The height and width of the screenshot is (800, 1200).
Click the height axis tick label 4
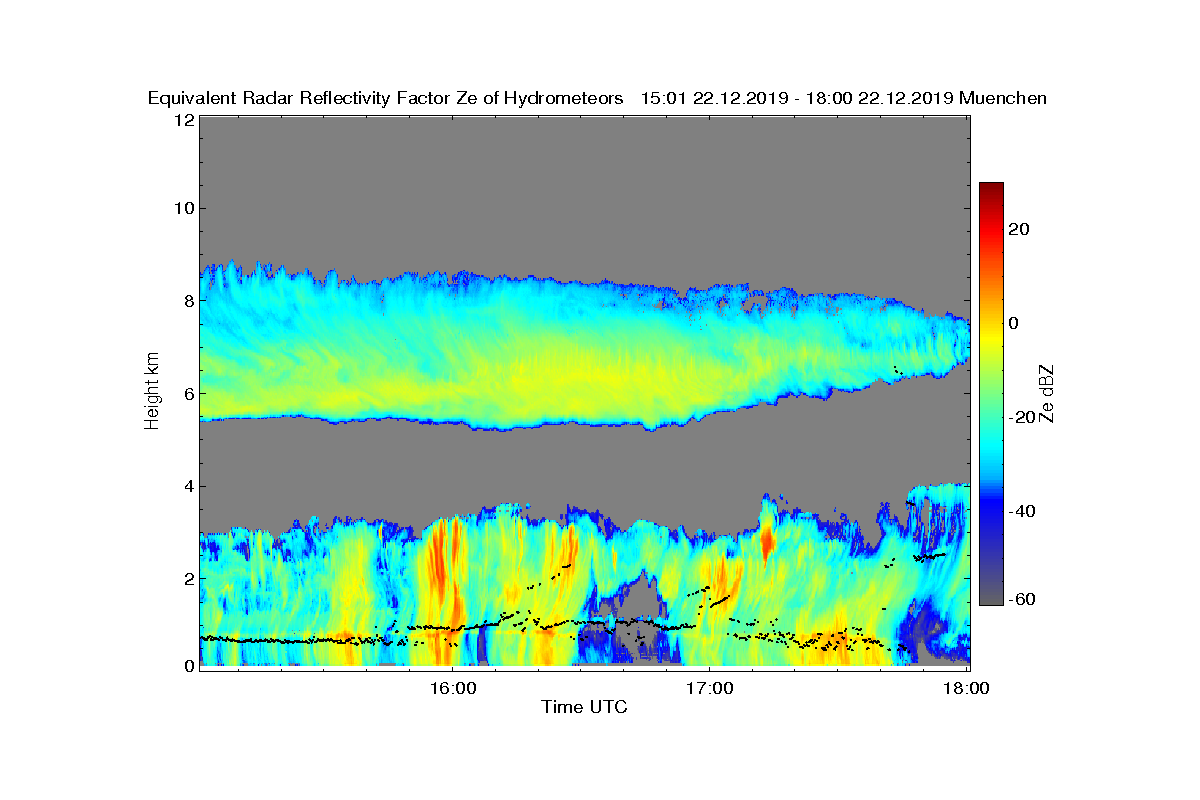pos(188,486)
